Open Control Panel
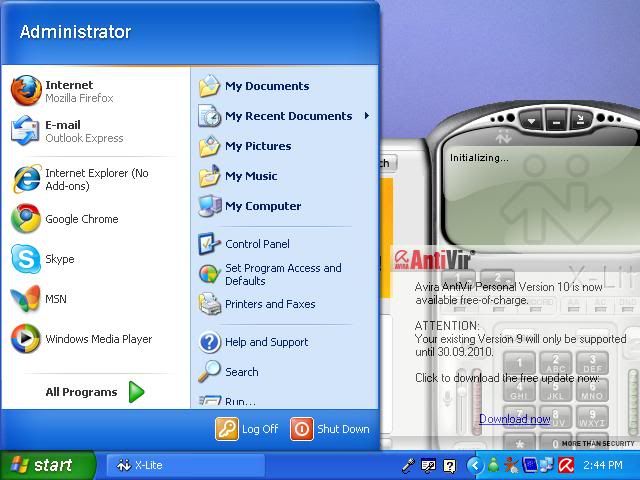 (x=244, y=244)
